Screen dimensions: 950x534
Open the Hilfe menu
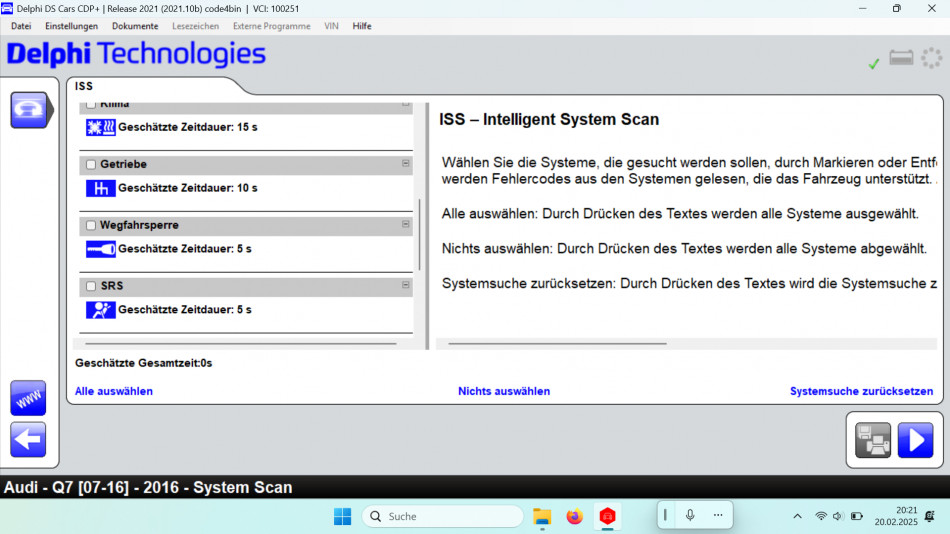point(362,26)
